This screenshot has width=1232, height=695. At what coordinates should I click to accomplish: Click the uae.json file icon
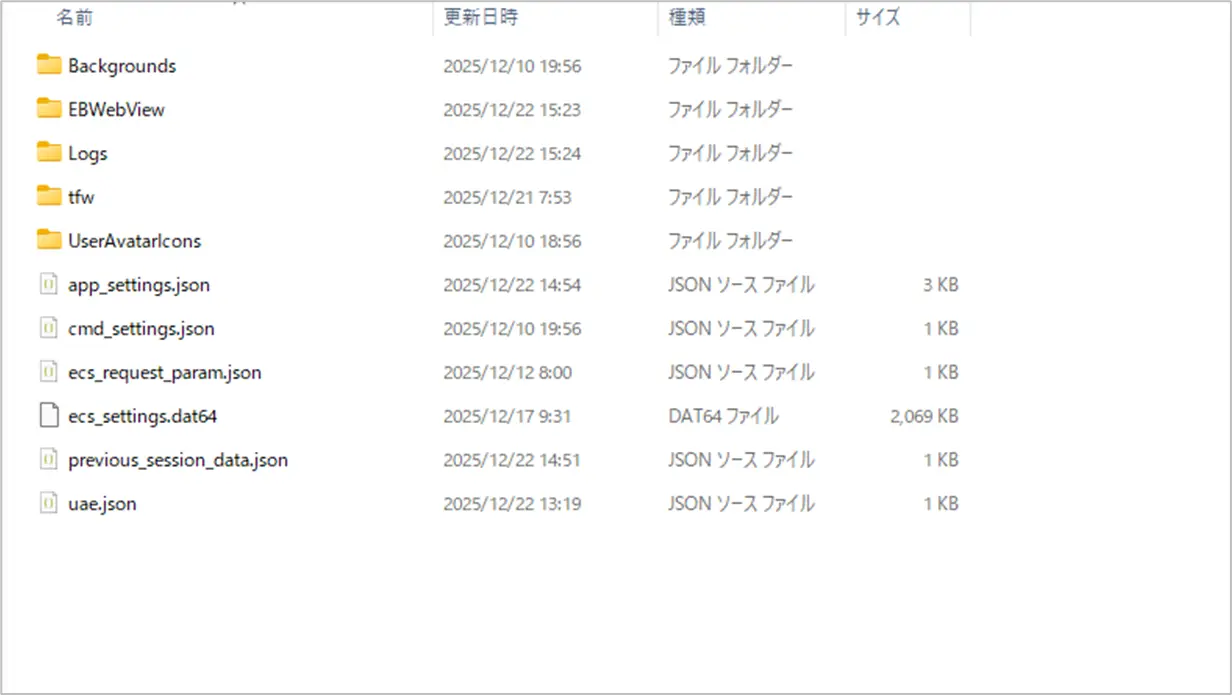(x=48, y=504)
